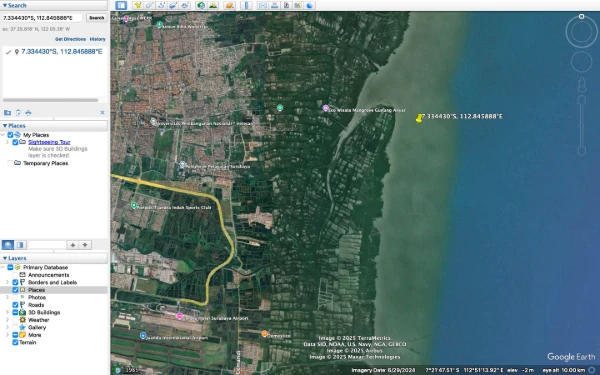Click the Email envelope toolbar icon
The height and width of the screenshot is (375, 600).
(x=263, y=5)
